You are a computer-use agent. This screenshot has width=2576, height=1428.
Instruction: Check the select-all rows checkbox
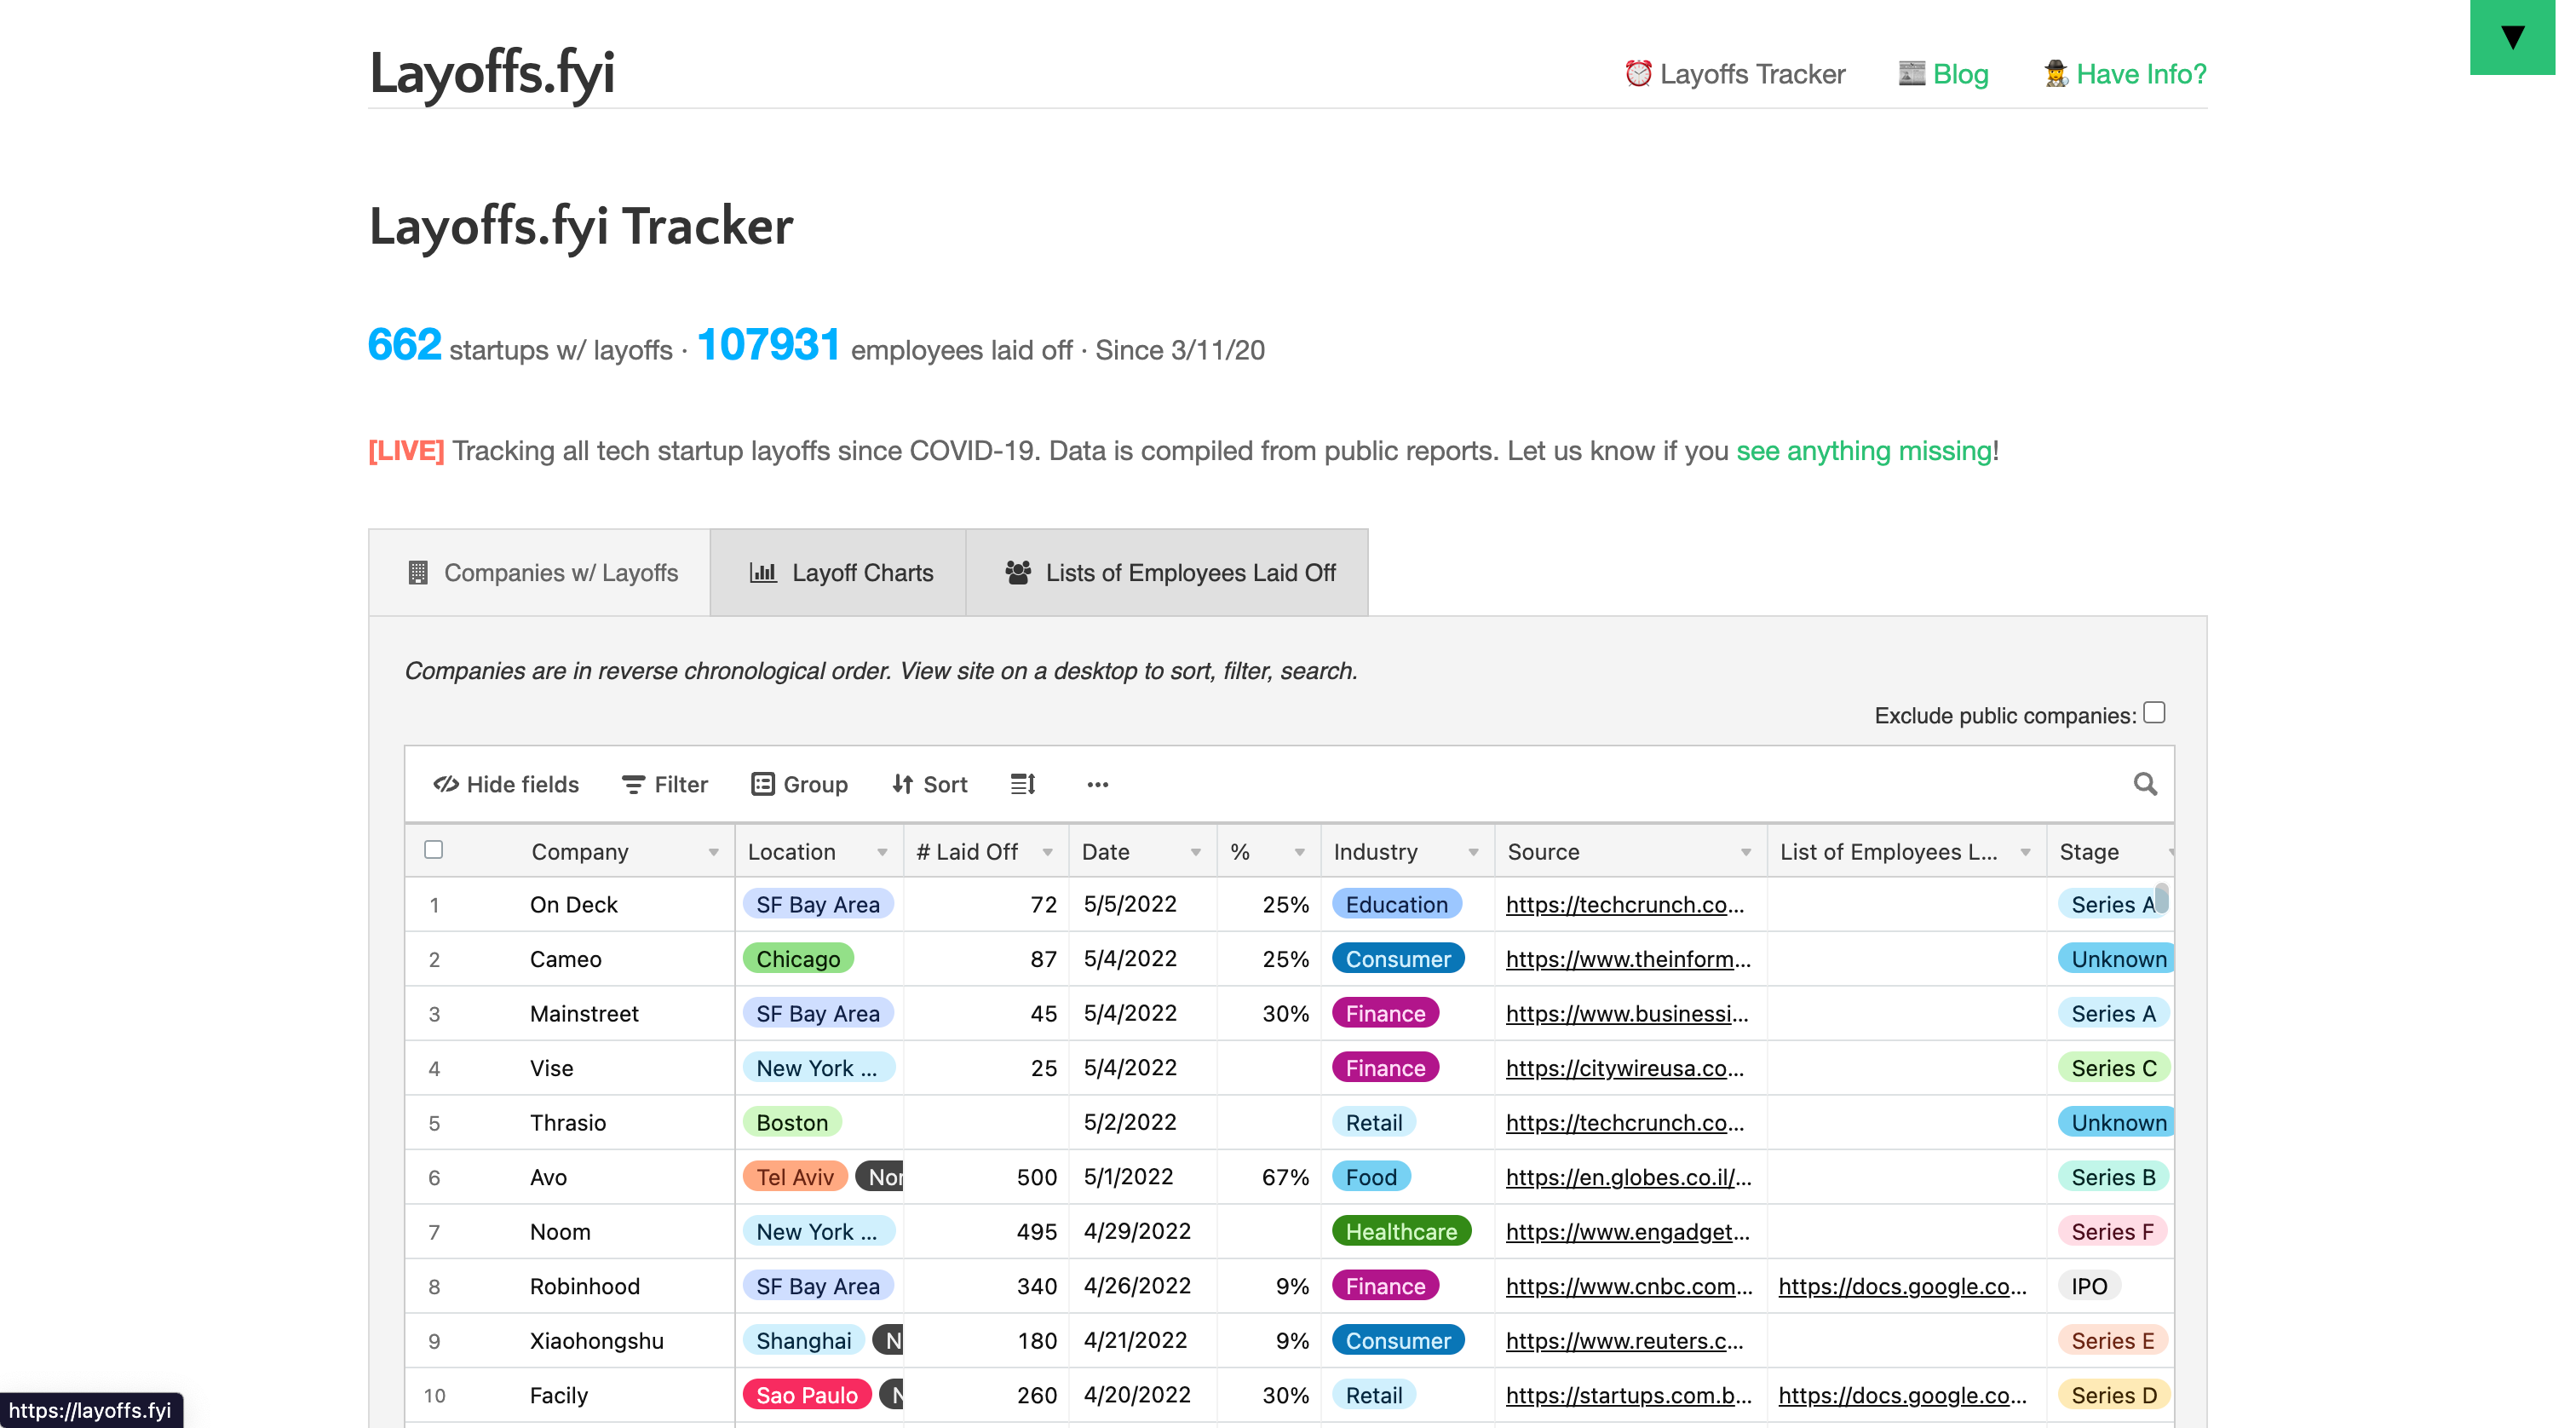tap(433, 849)
